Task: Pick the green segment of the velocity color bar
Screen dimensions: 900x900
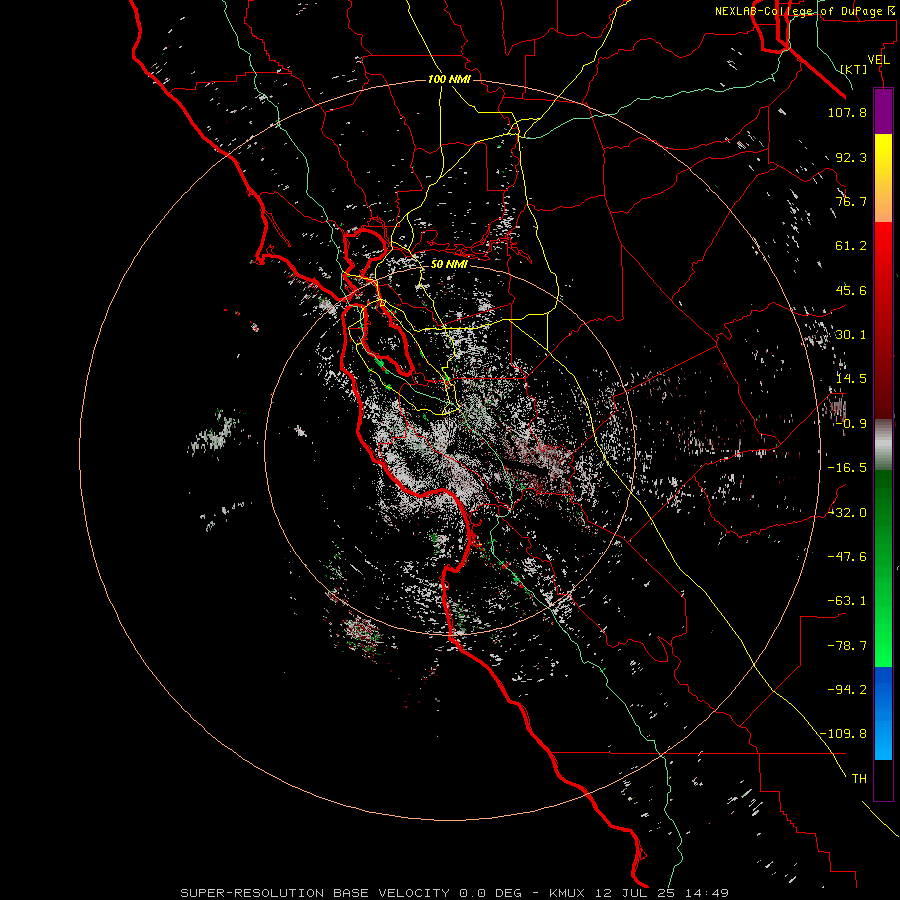Action: point(883,568)
